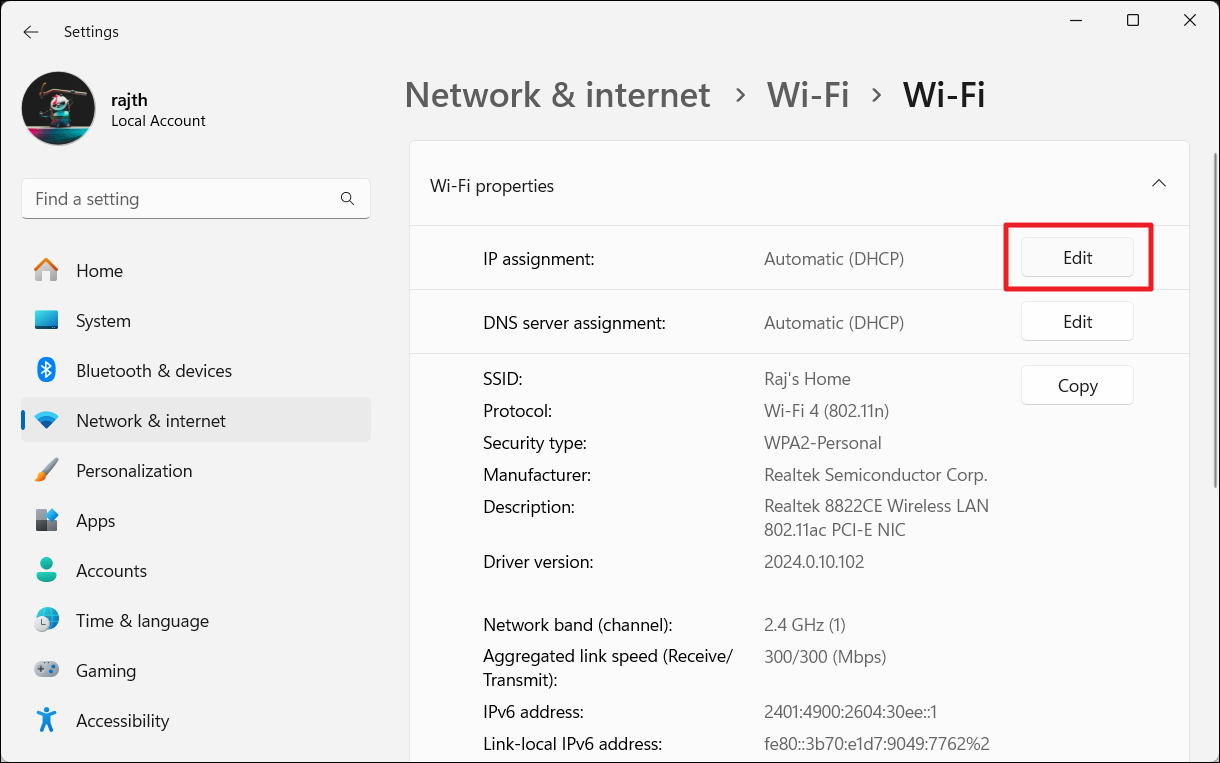Click the Bluetooth & devices icon
The image size is (1220, 763).
click(46, 370)
